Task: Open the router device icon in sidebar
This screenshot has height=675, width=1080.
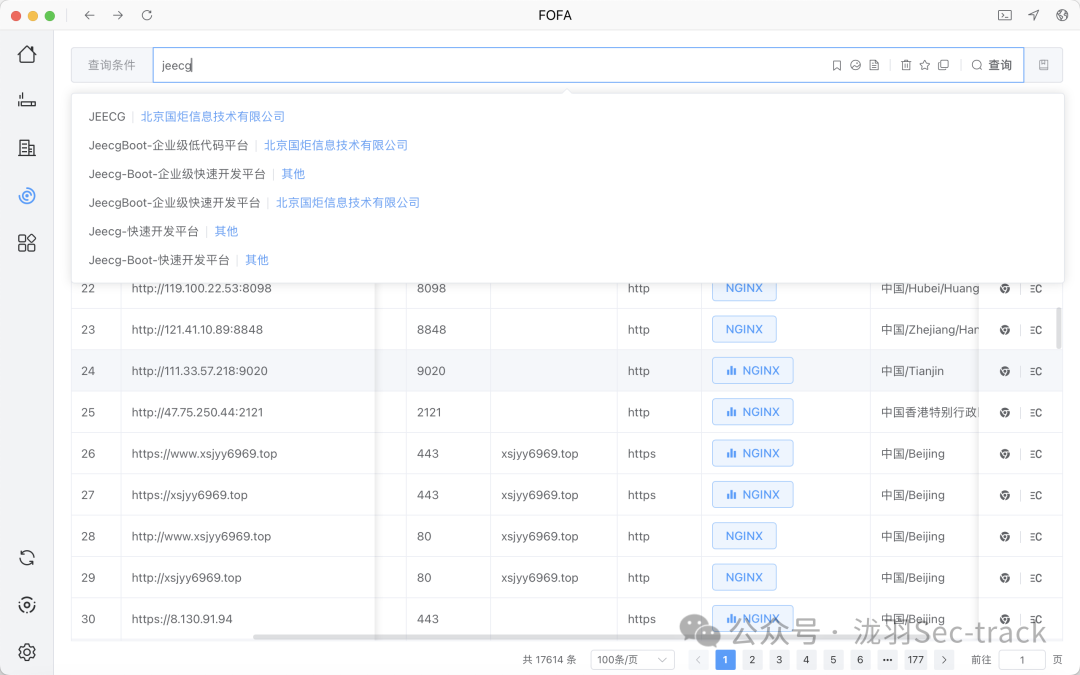Action: point(27,101)
